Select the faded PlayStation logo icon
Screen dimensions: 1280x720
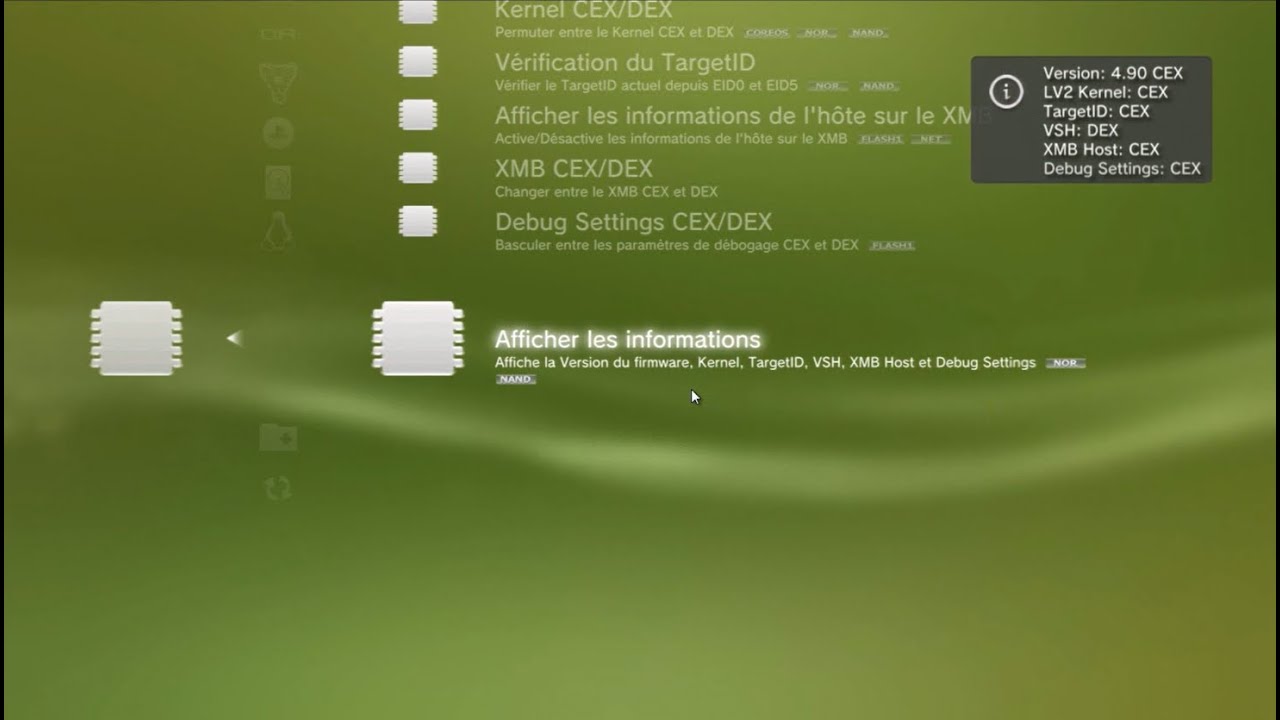[277, 133]
